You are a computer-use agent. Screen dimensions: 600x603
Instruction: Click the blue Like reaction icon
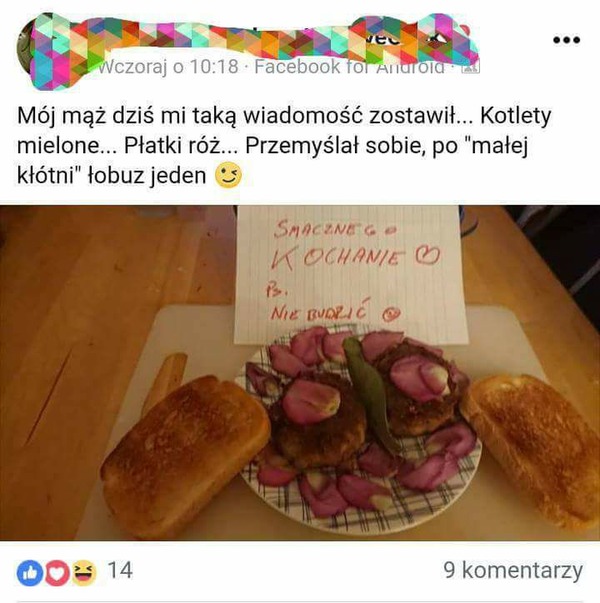coord(30,573)
